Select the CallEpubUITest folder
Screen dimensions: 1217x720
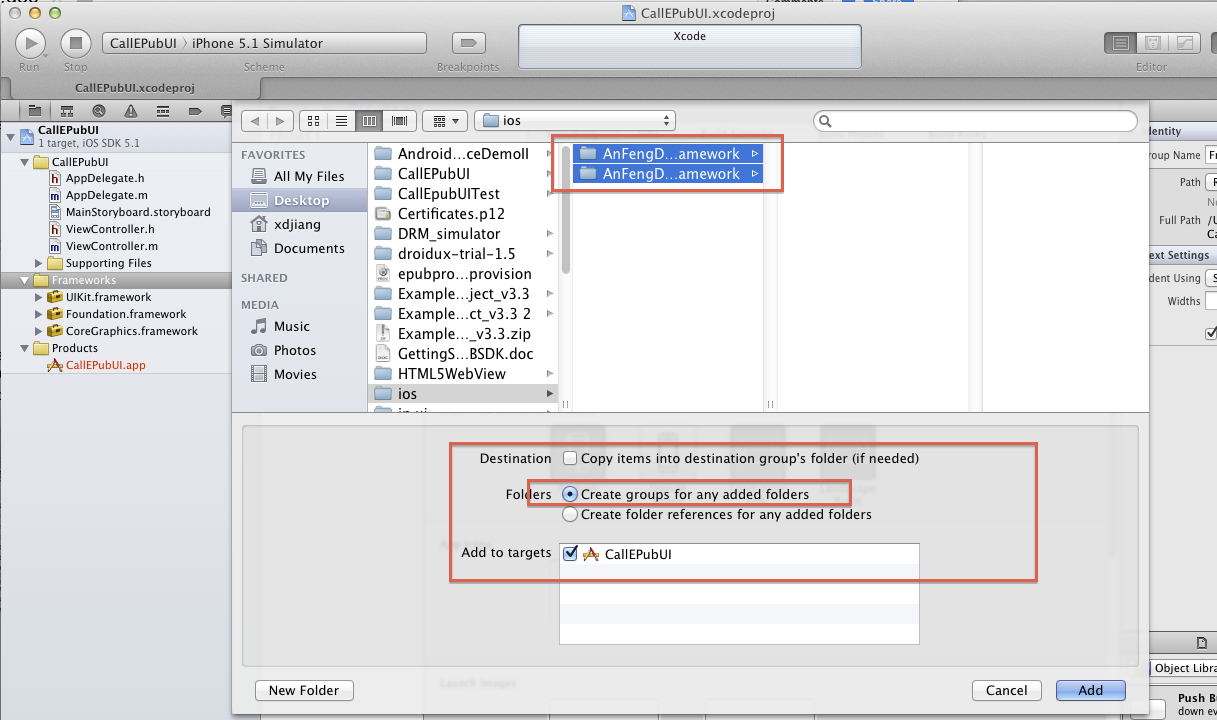coord(463,193)
